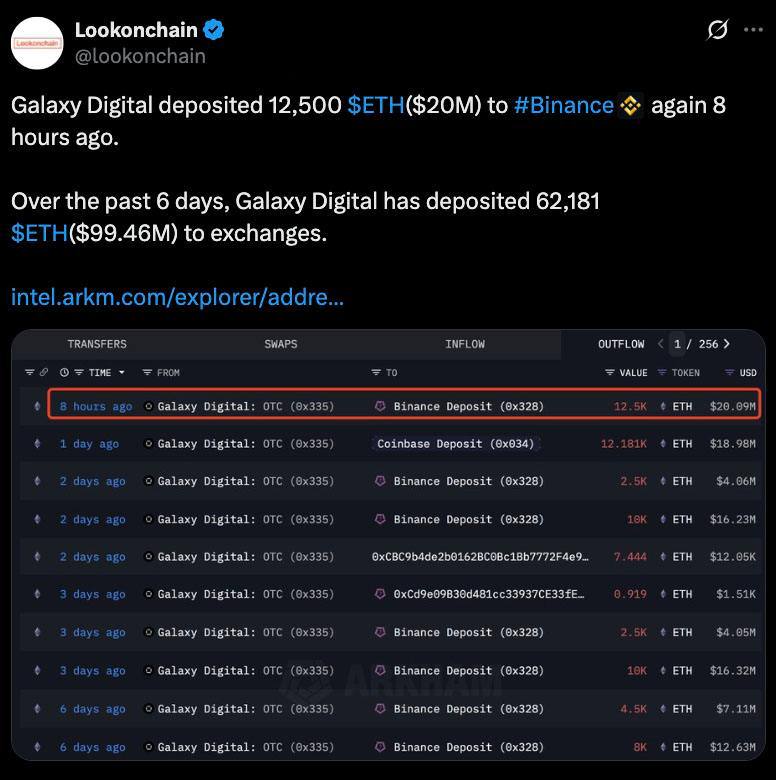Click the first $ETH cashtag in the tweet

[x=376, y=105]
